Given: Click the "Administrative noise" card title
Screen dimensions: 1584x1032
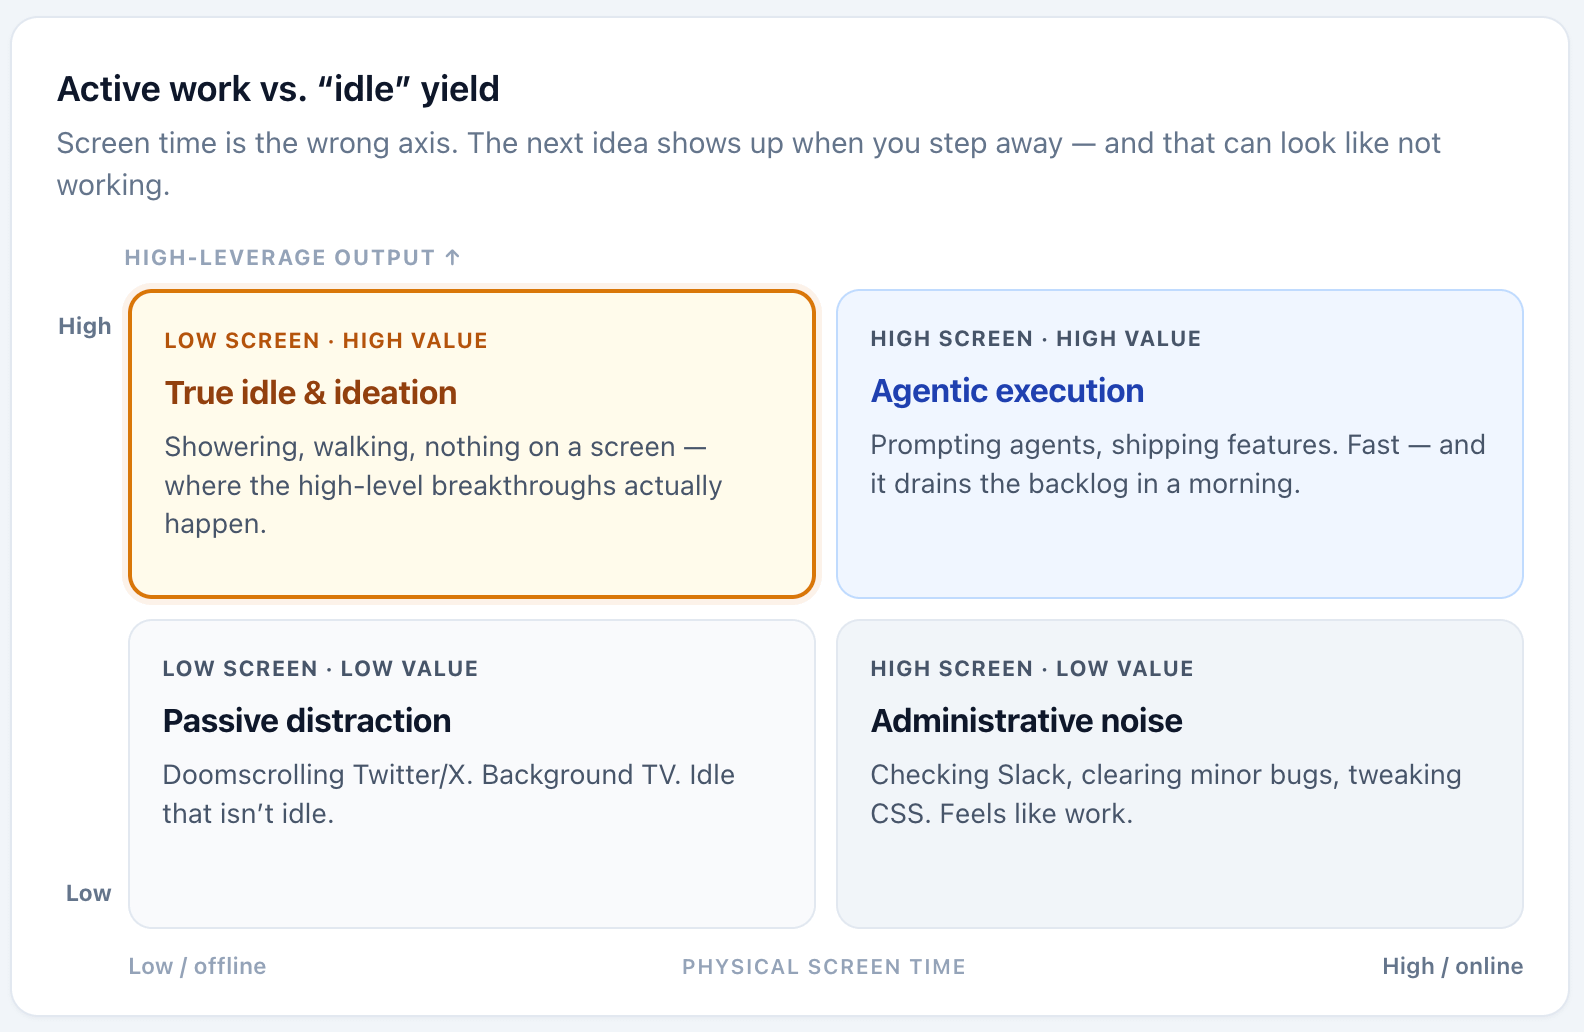Looking at the screenshot, I should (x=1026, y=721).
